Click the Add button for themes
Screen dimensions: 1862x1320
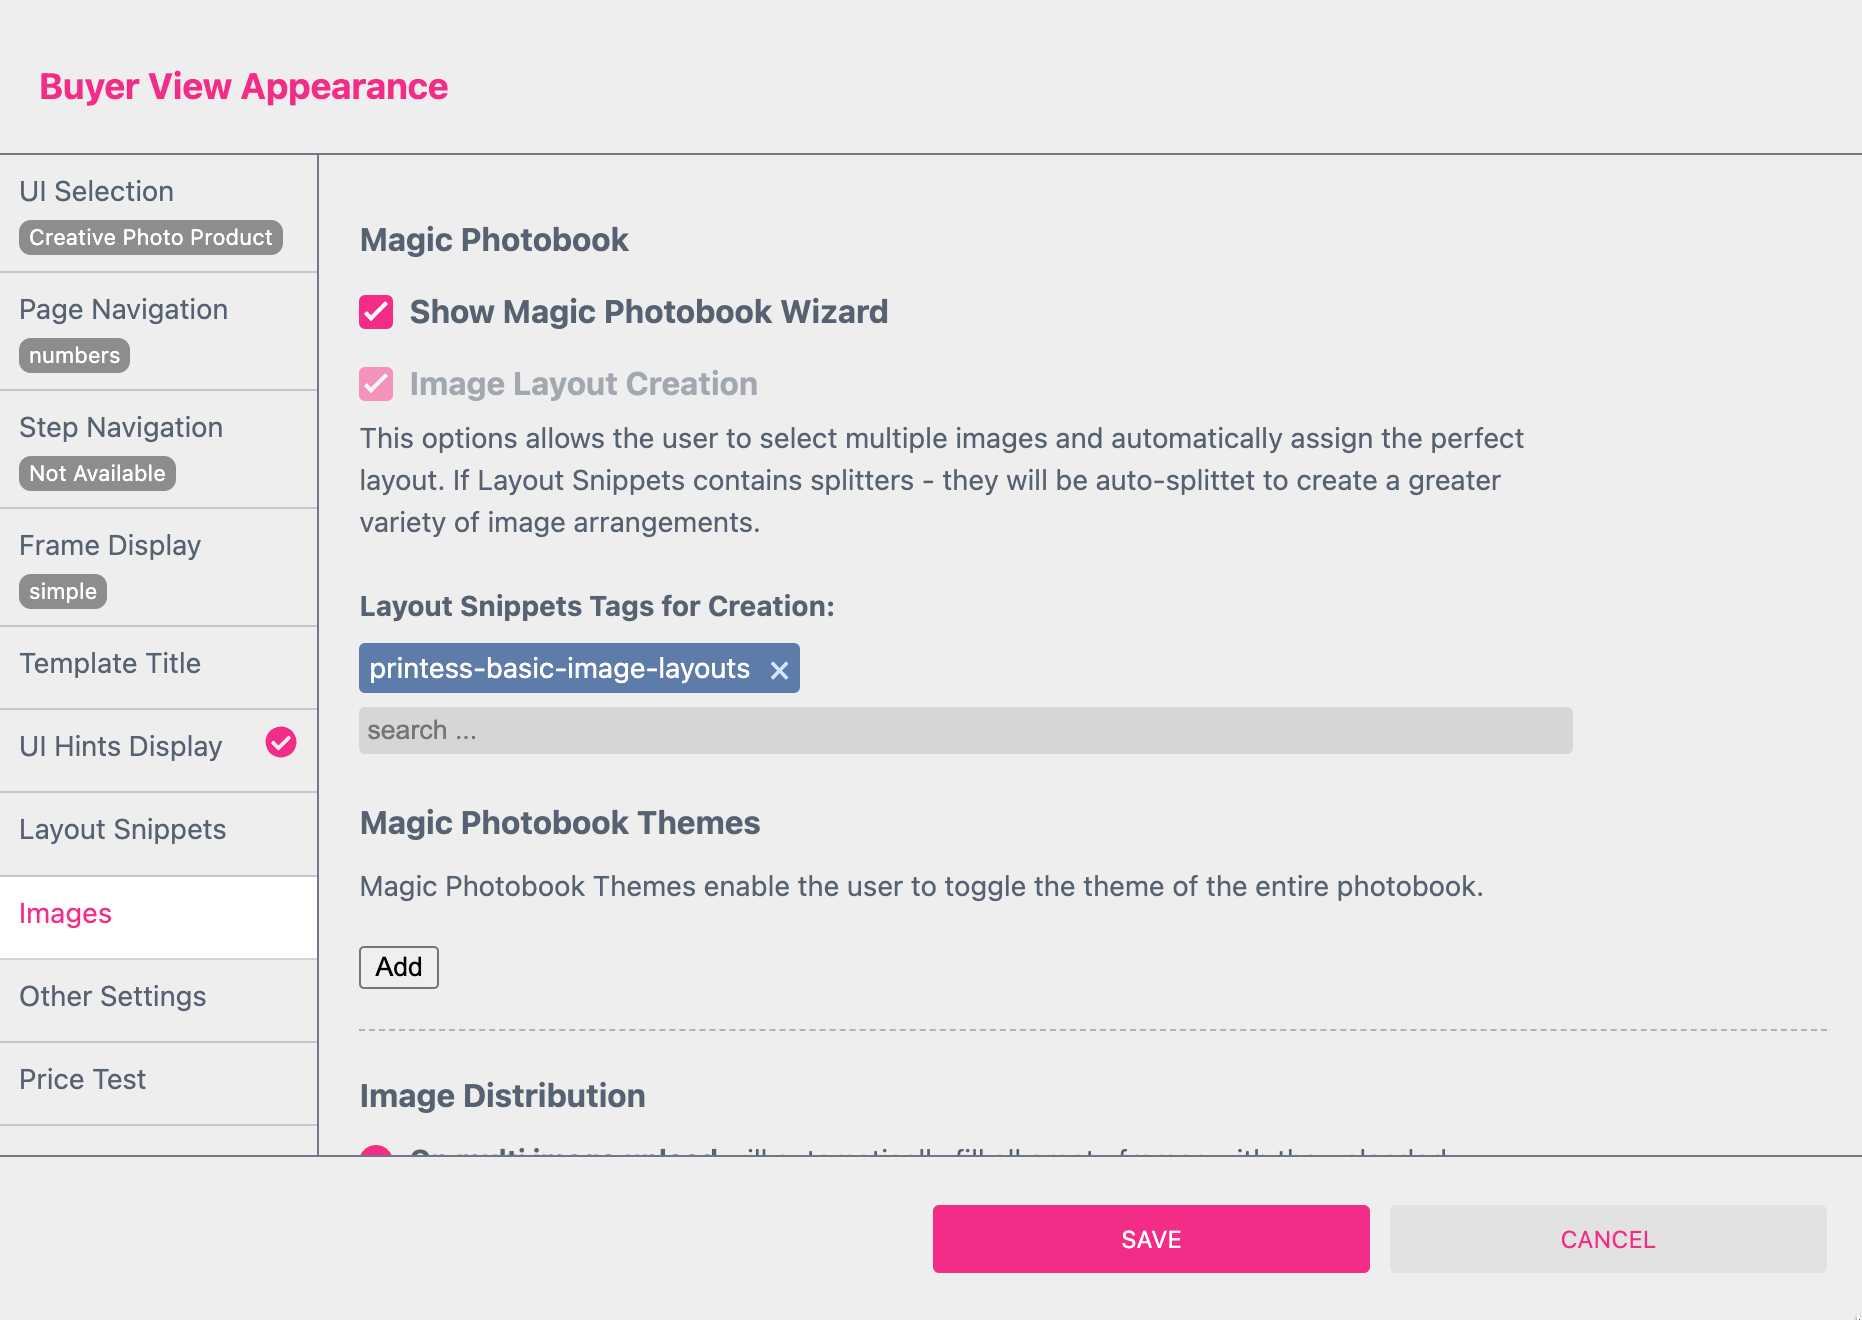[x=399, y=967]
